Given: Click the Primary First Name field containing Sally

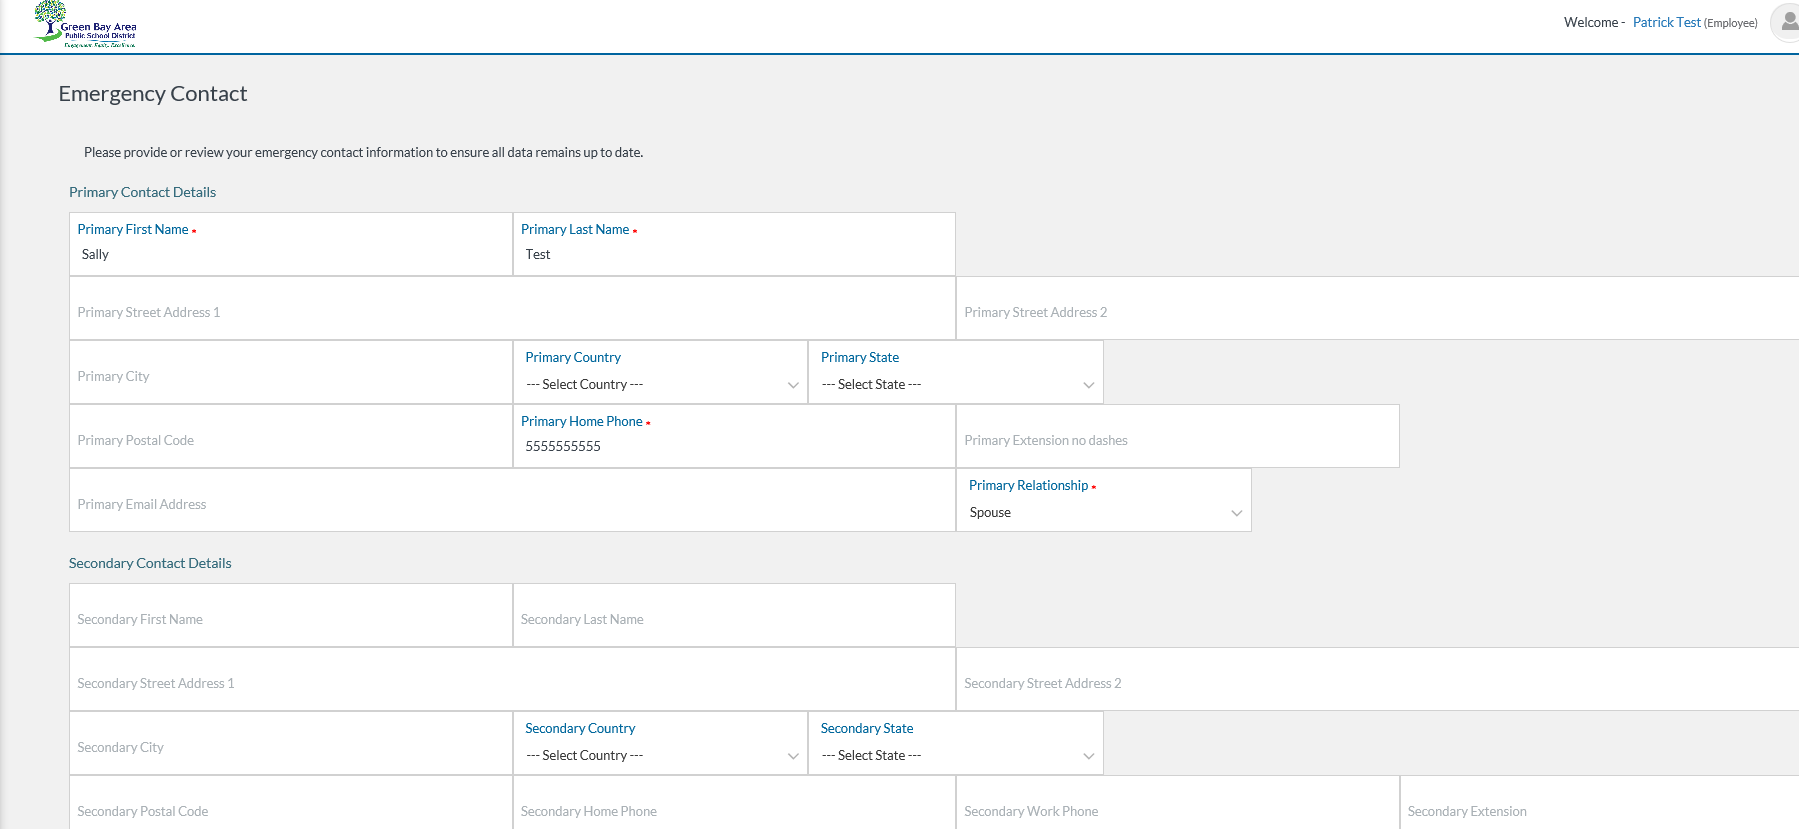Looking at the screenshot, I should pyautogui.click(x=290, y=255).
